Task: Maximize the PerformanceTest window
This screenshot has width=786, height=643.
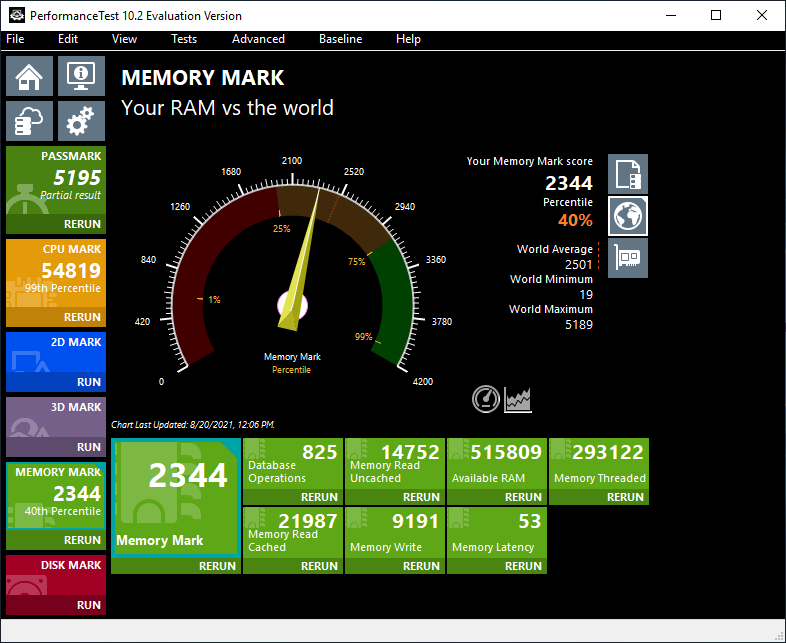Action: pyautogui.click(x=716, y=15)
